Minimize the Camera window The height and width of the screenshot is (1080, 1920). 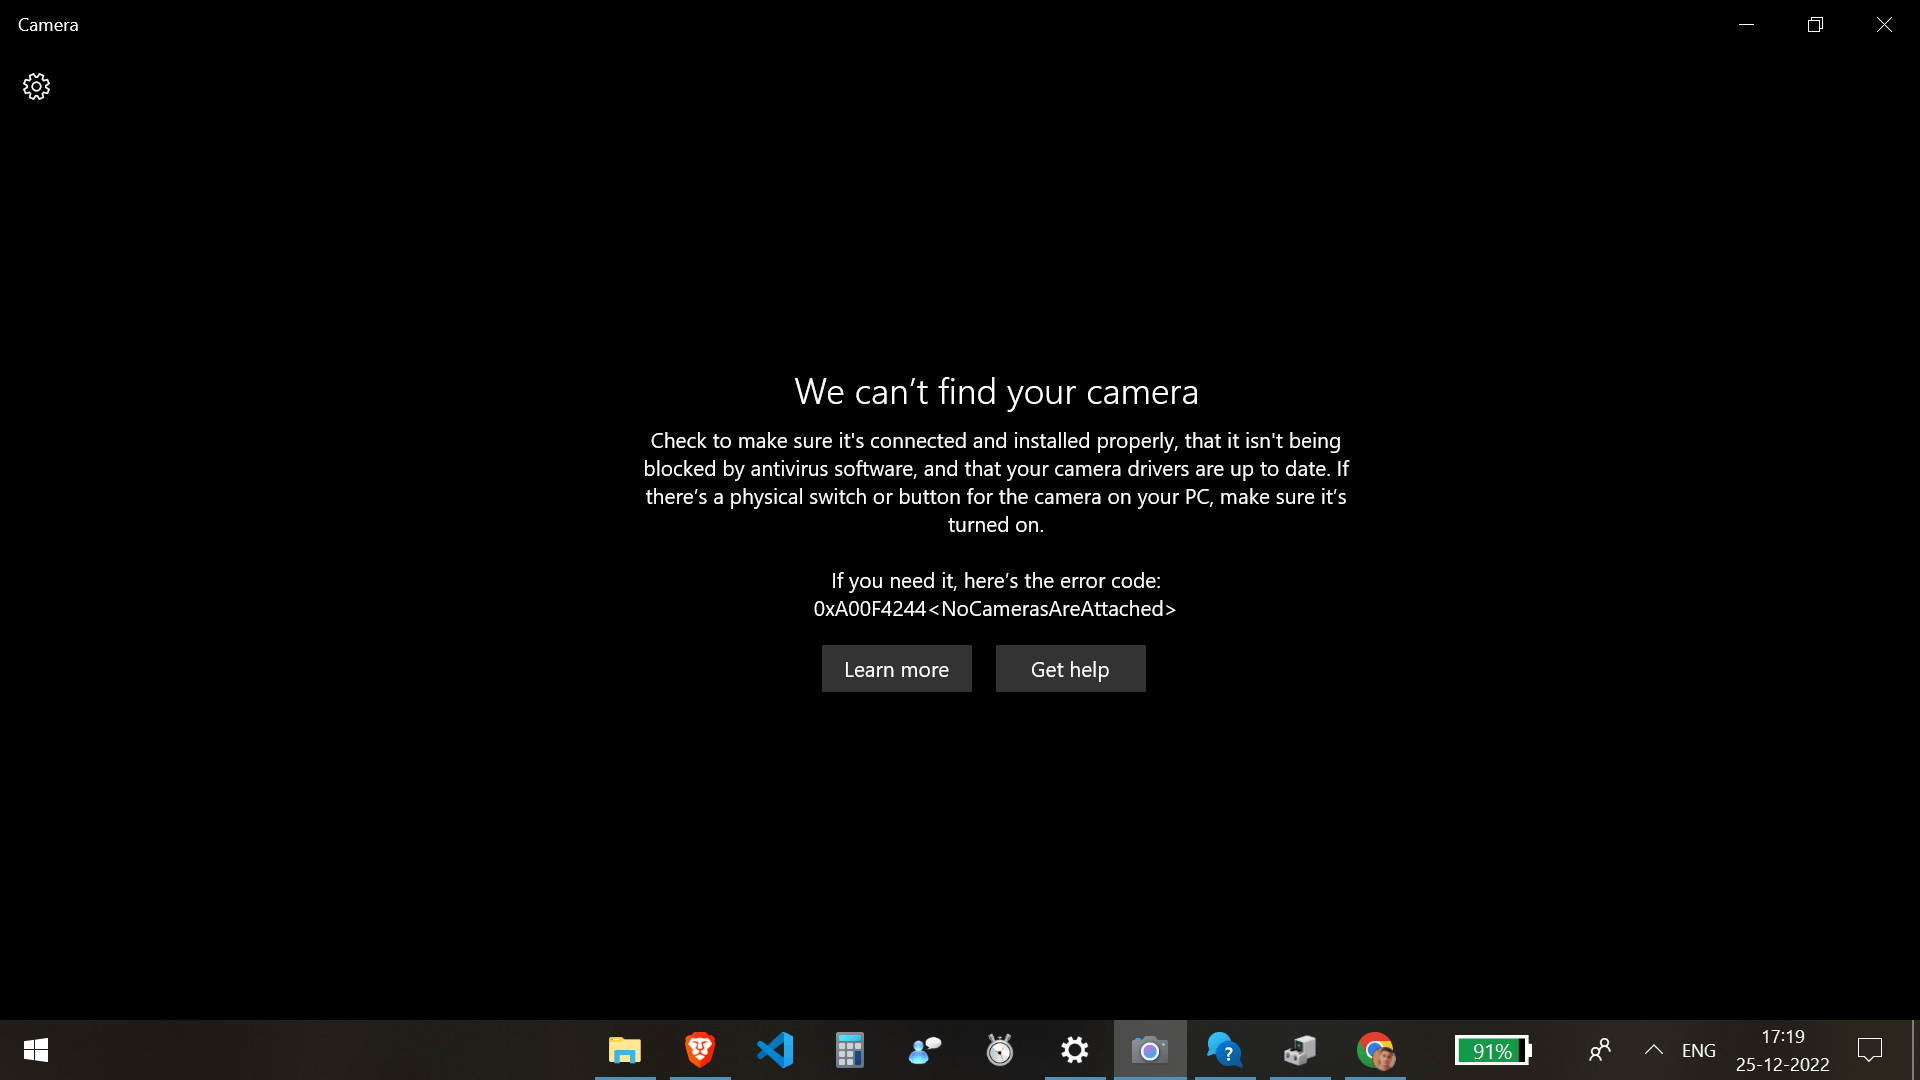pos(1746,25)
